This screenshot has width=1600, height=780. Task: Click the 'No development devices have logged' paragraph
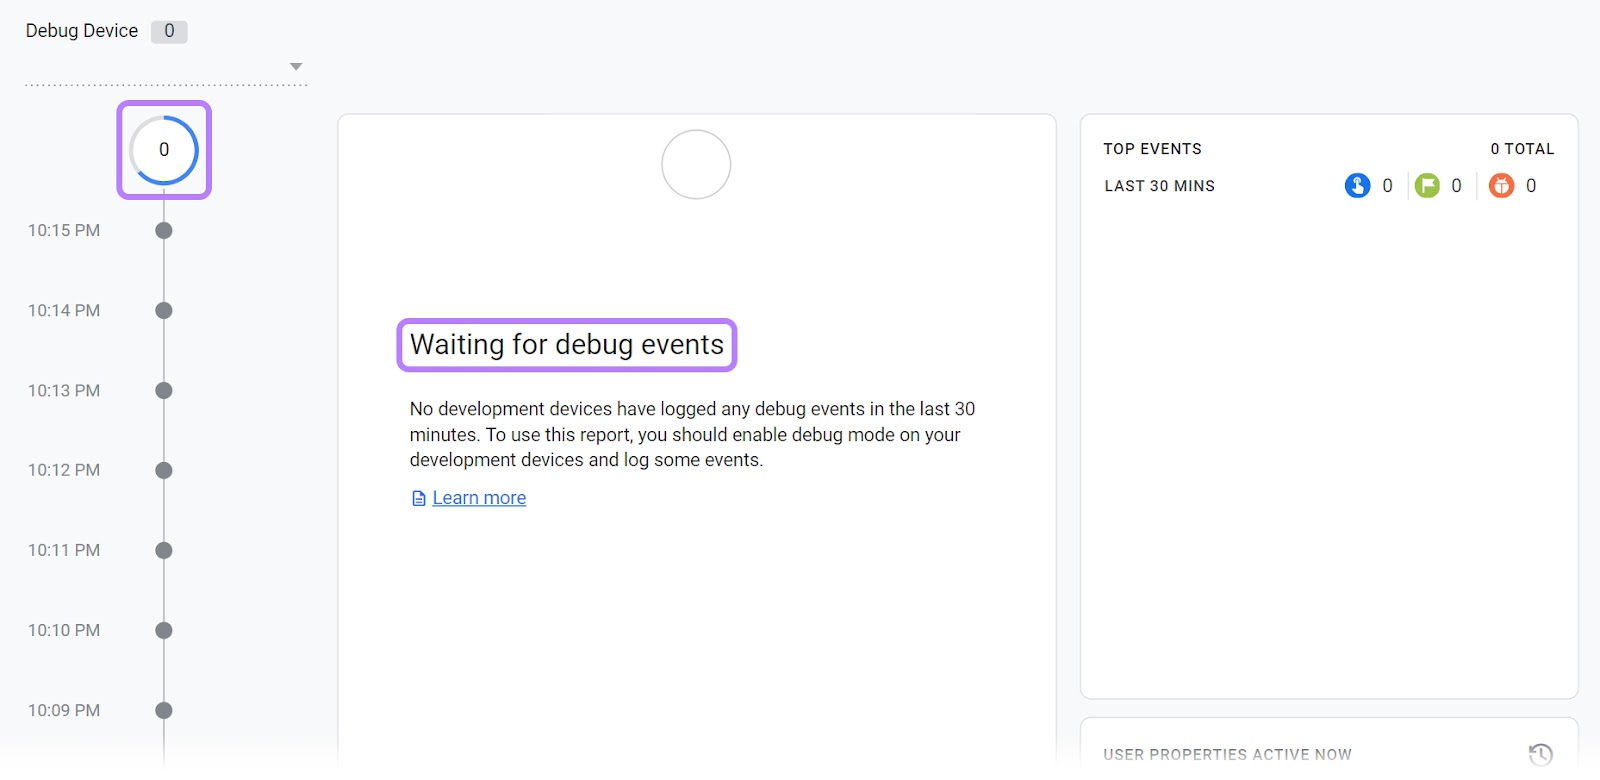(692, 435)
